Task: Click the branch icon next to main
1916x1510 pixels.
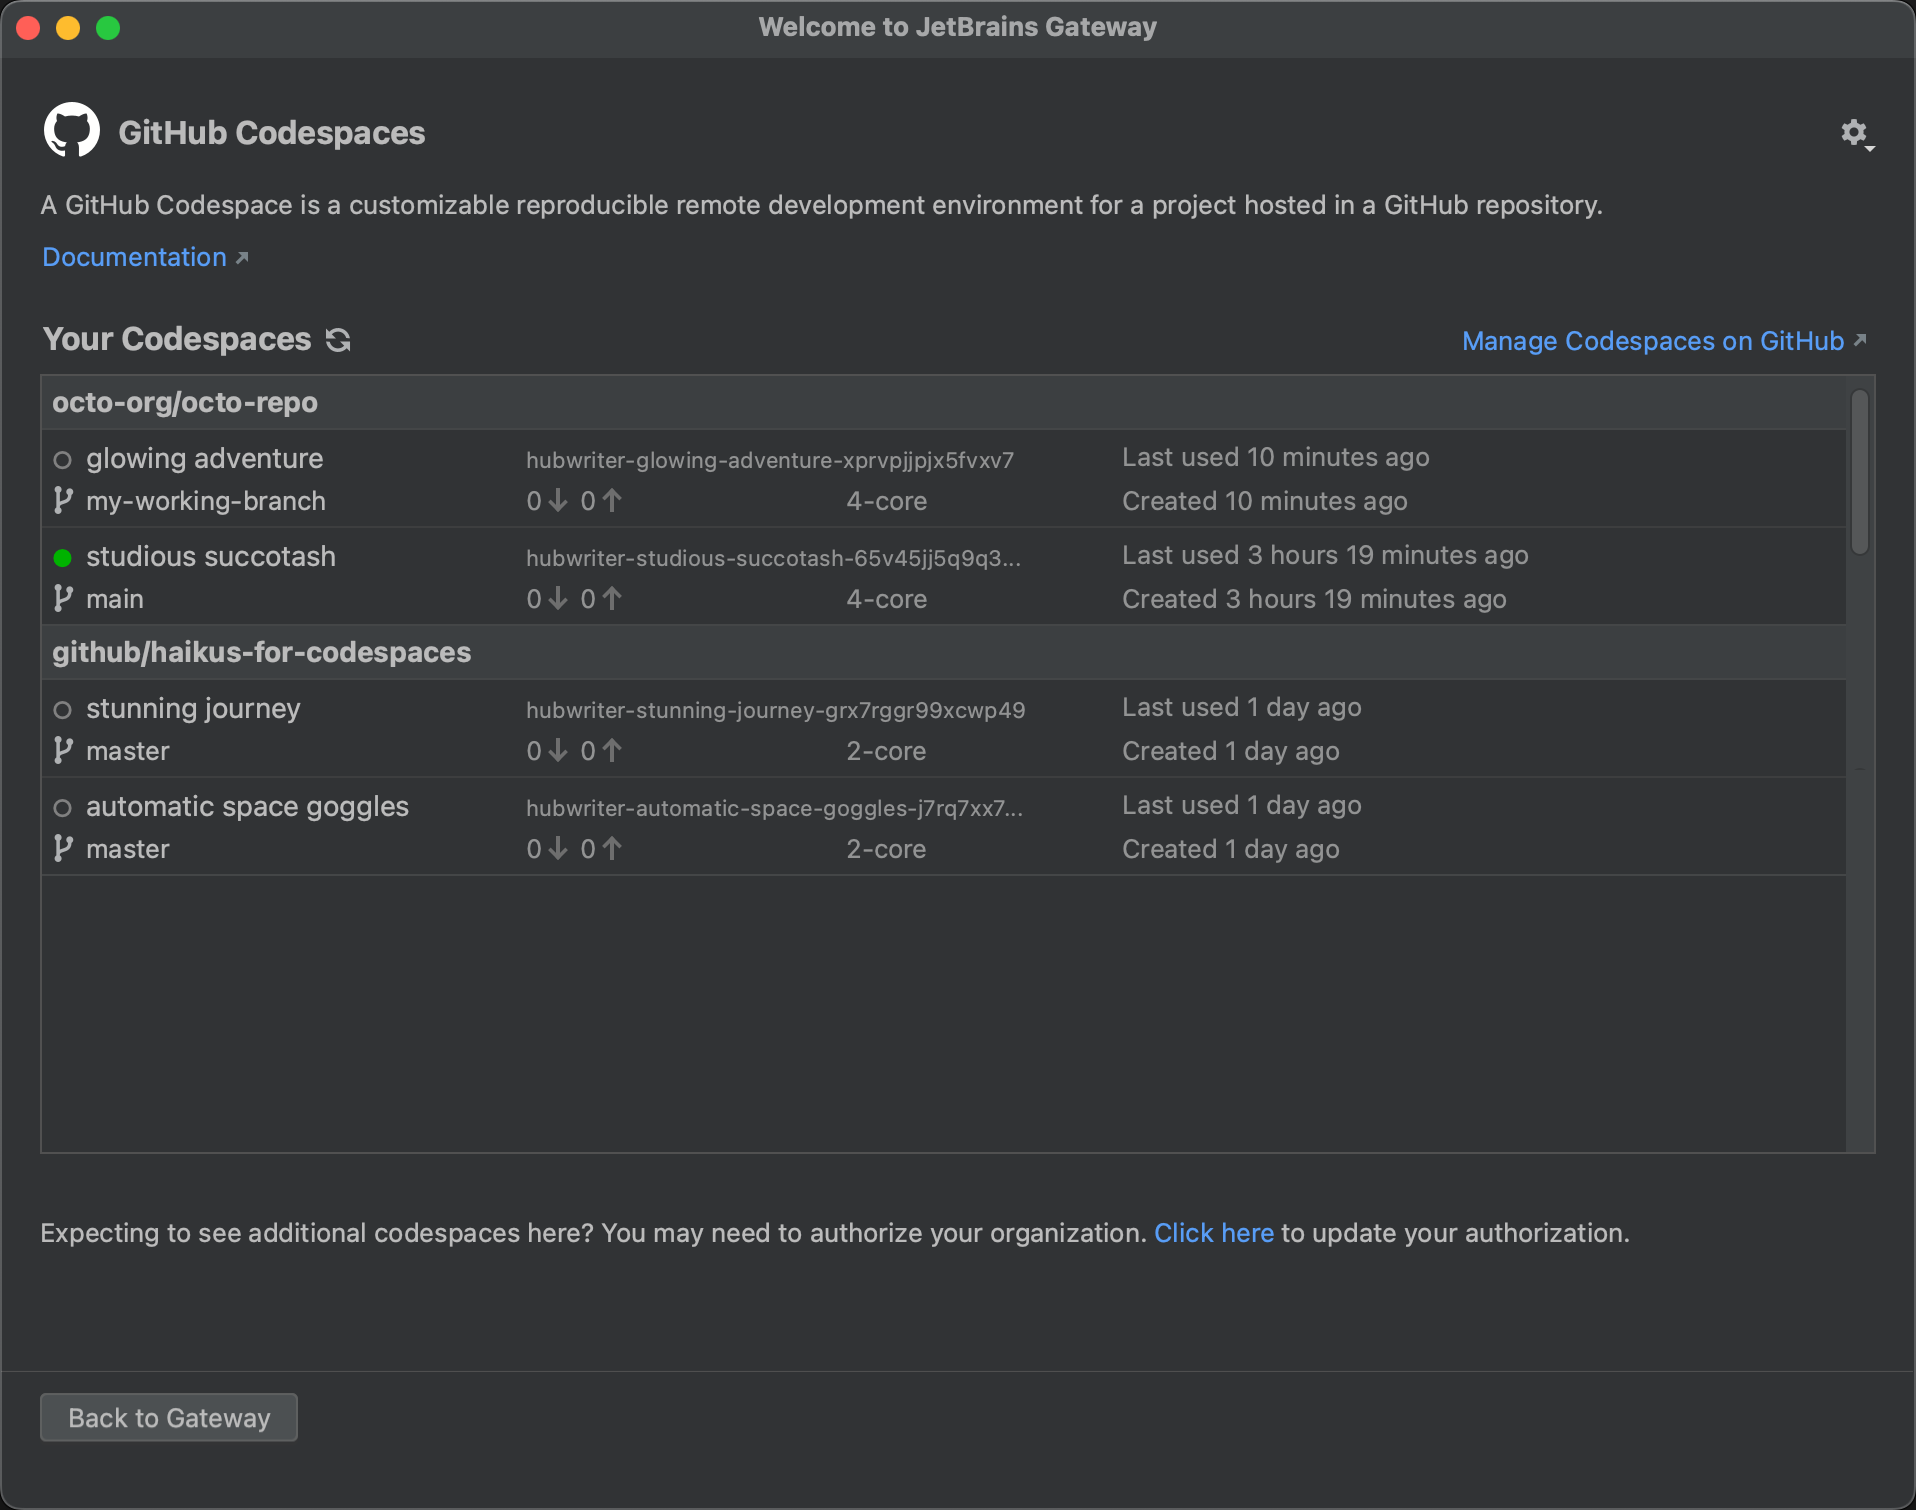Action: point(63,598)
